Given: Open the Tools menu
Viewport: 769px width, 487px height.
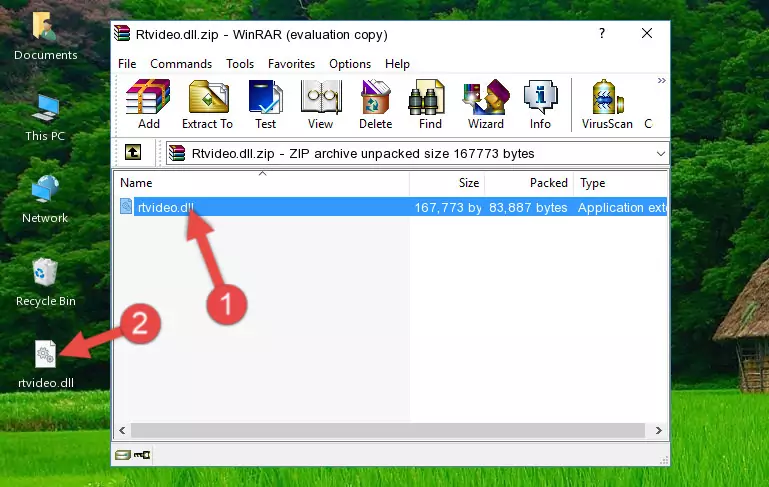Looking at the screenshot, I should point(240,64).
